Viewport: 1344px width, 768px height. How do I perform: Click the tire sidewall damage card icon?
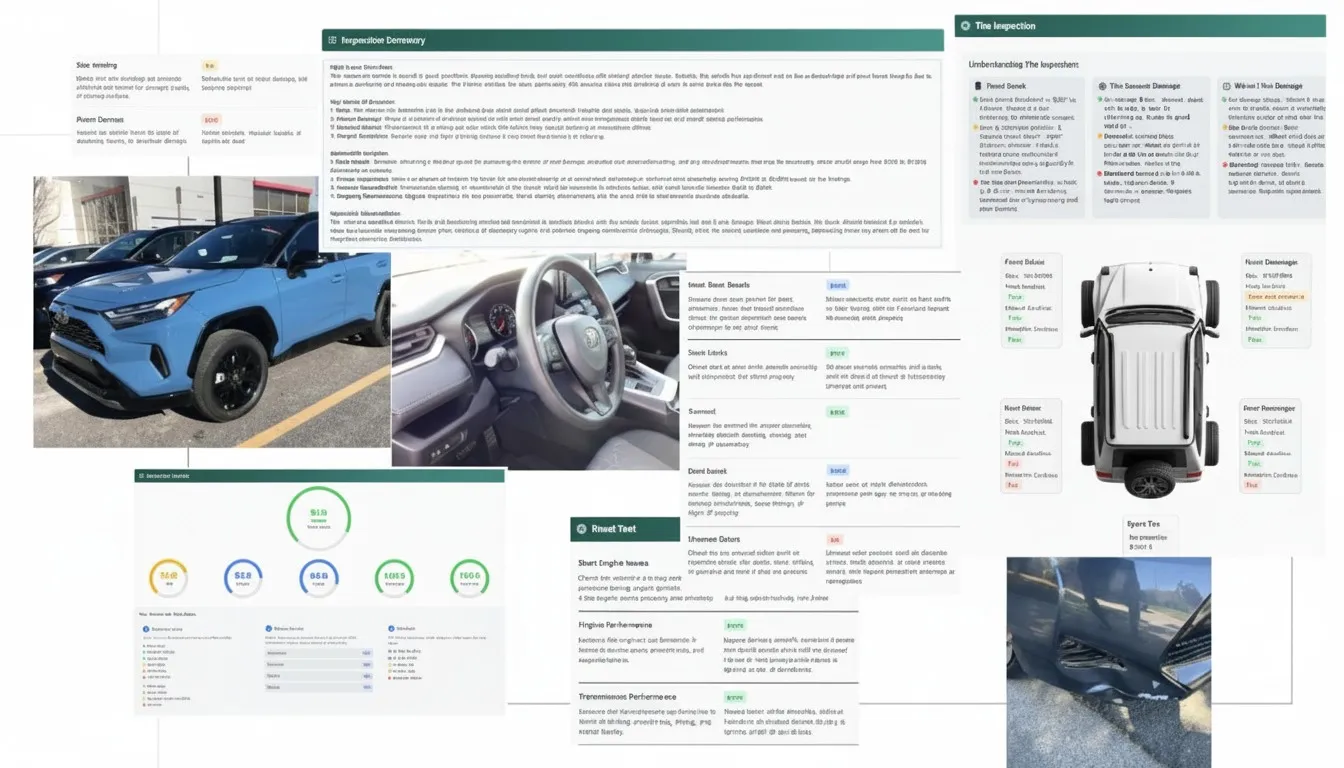coord(1102,84)
